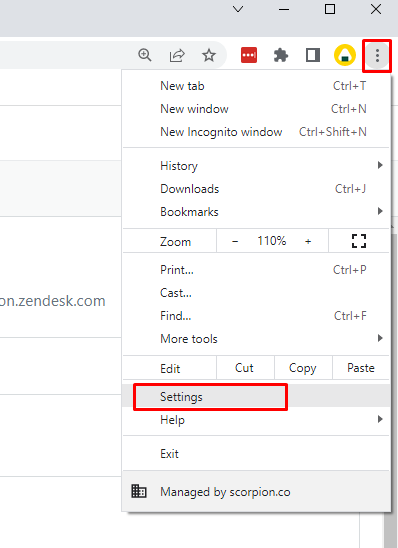Screen dimensions: 398x548
Task: Toggle the side panel icon
Action: (x=313, y=55)
